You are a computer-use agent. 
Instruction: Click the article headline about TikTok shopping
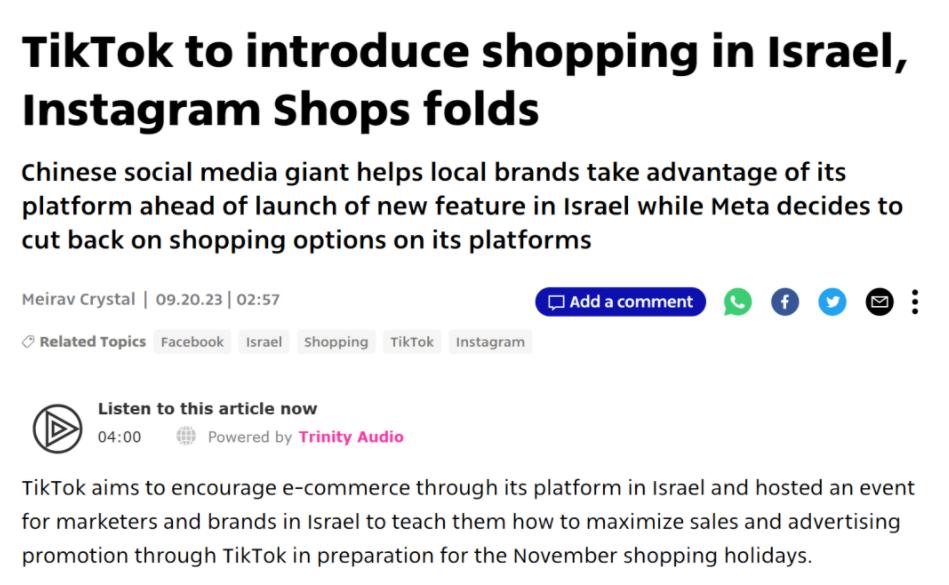tap(465, 80)
